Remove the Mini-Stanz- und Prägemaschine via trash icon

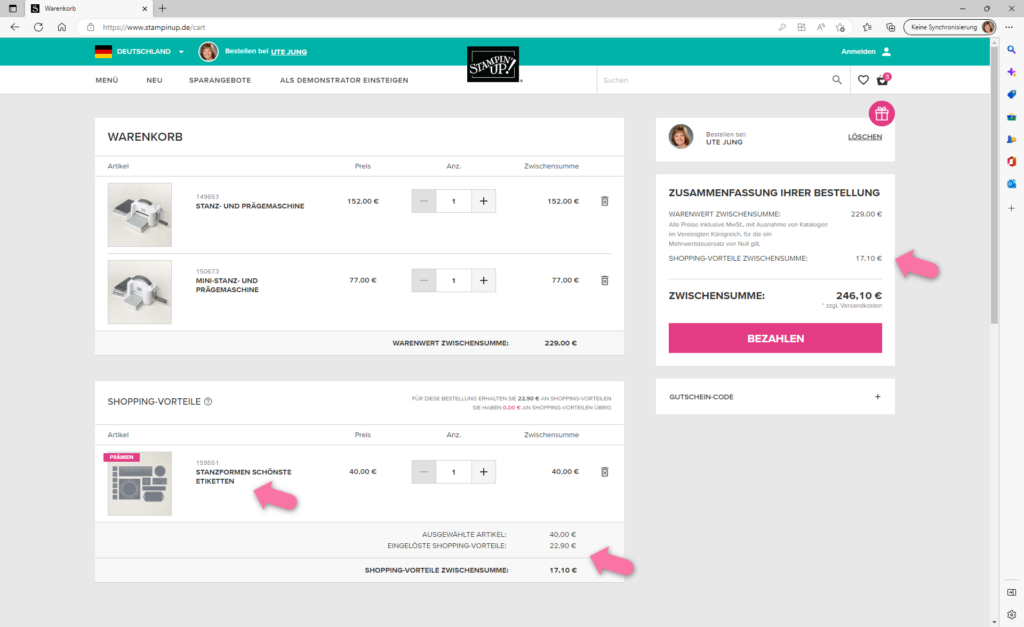(x=605, y=280)
